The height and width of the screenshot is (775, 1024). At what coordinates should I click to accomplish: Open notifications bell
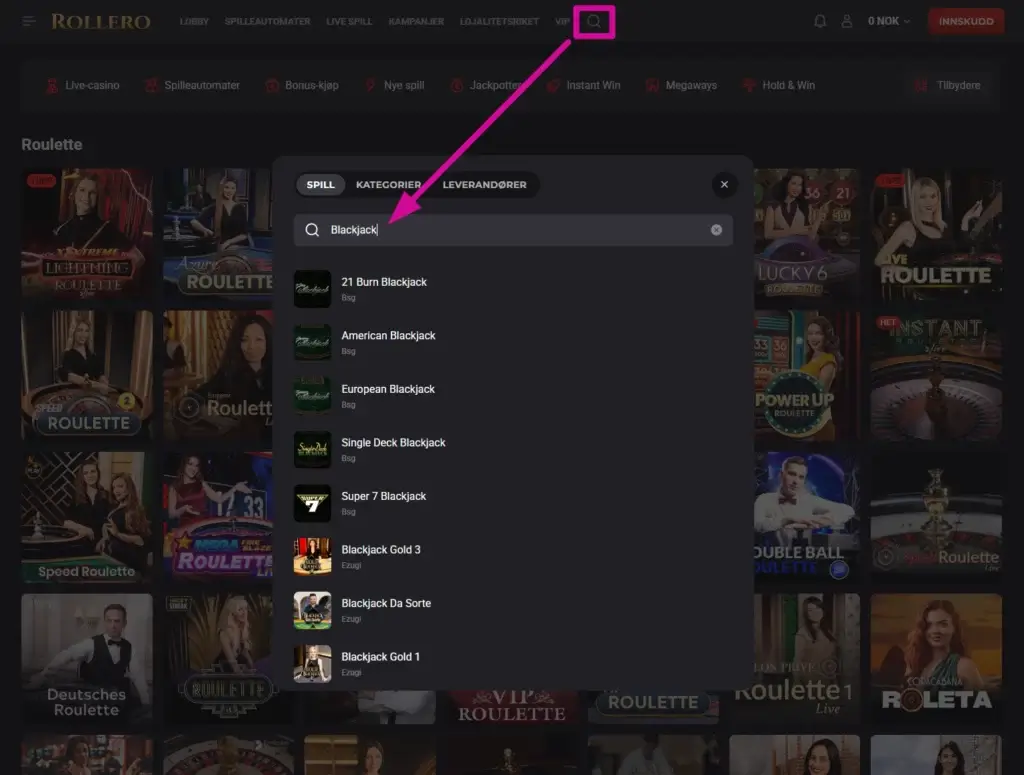click(x=820, y=22)
